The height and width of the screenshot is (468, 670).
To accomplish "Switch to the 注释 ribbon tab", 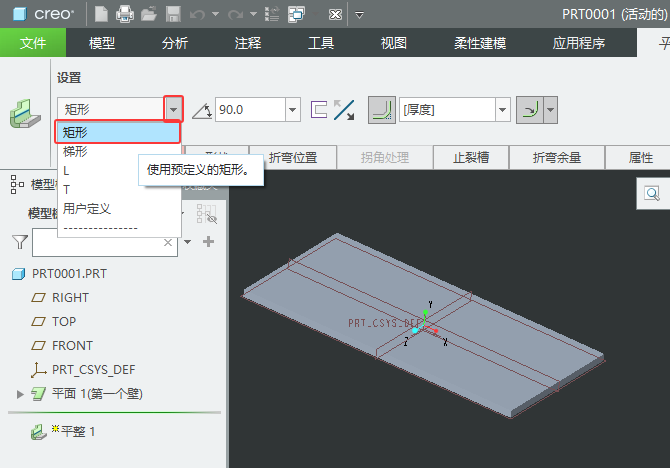I will click(247, 43).
